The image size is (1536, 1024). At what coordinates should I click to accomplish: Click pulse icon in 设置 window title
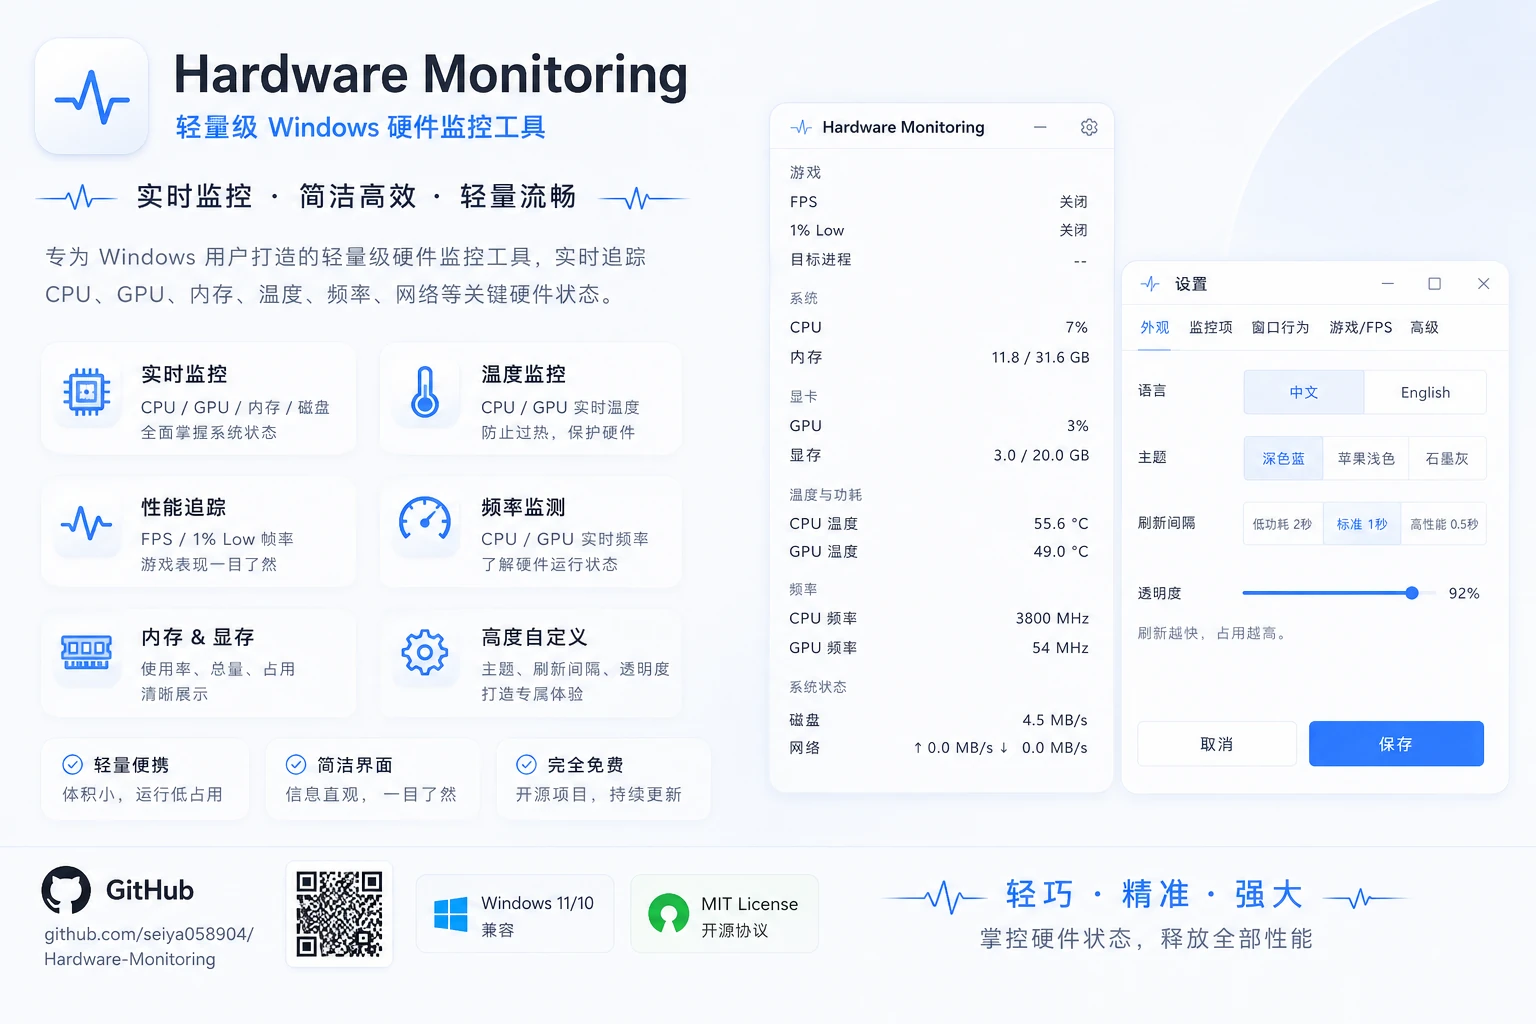(x=1150, y=284)
